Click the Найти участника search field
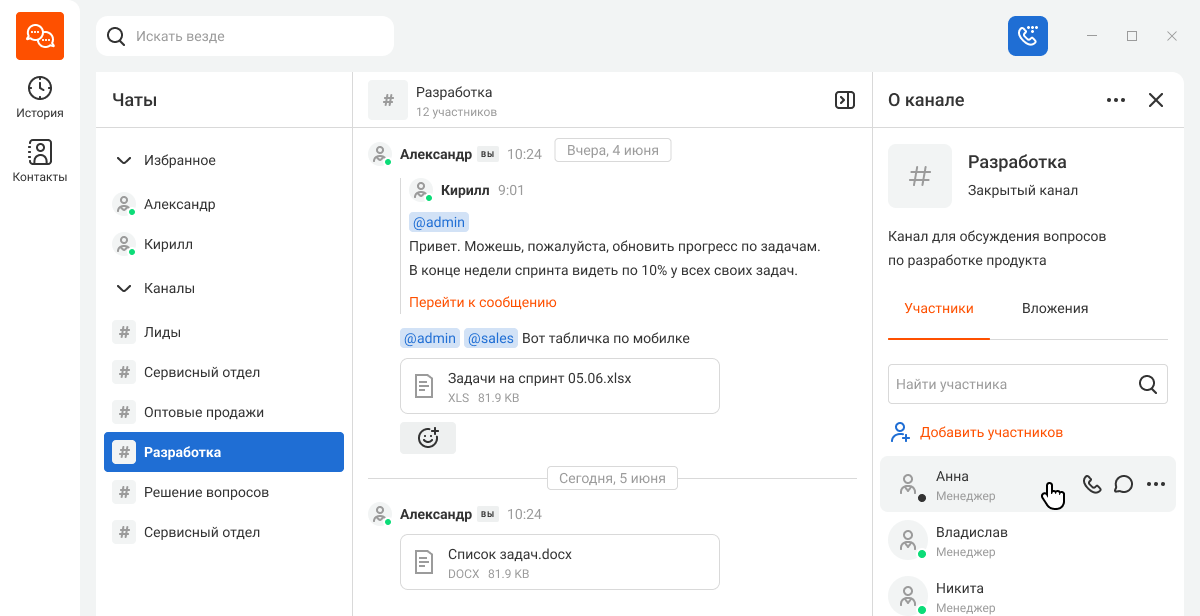 (x=1028, y=384)
